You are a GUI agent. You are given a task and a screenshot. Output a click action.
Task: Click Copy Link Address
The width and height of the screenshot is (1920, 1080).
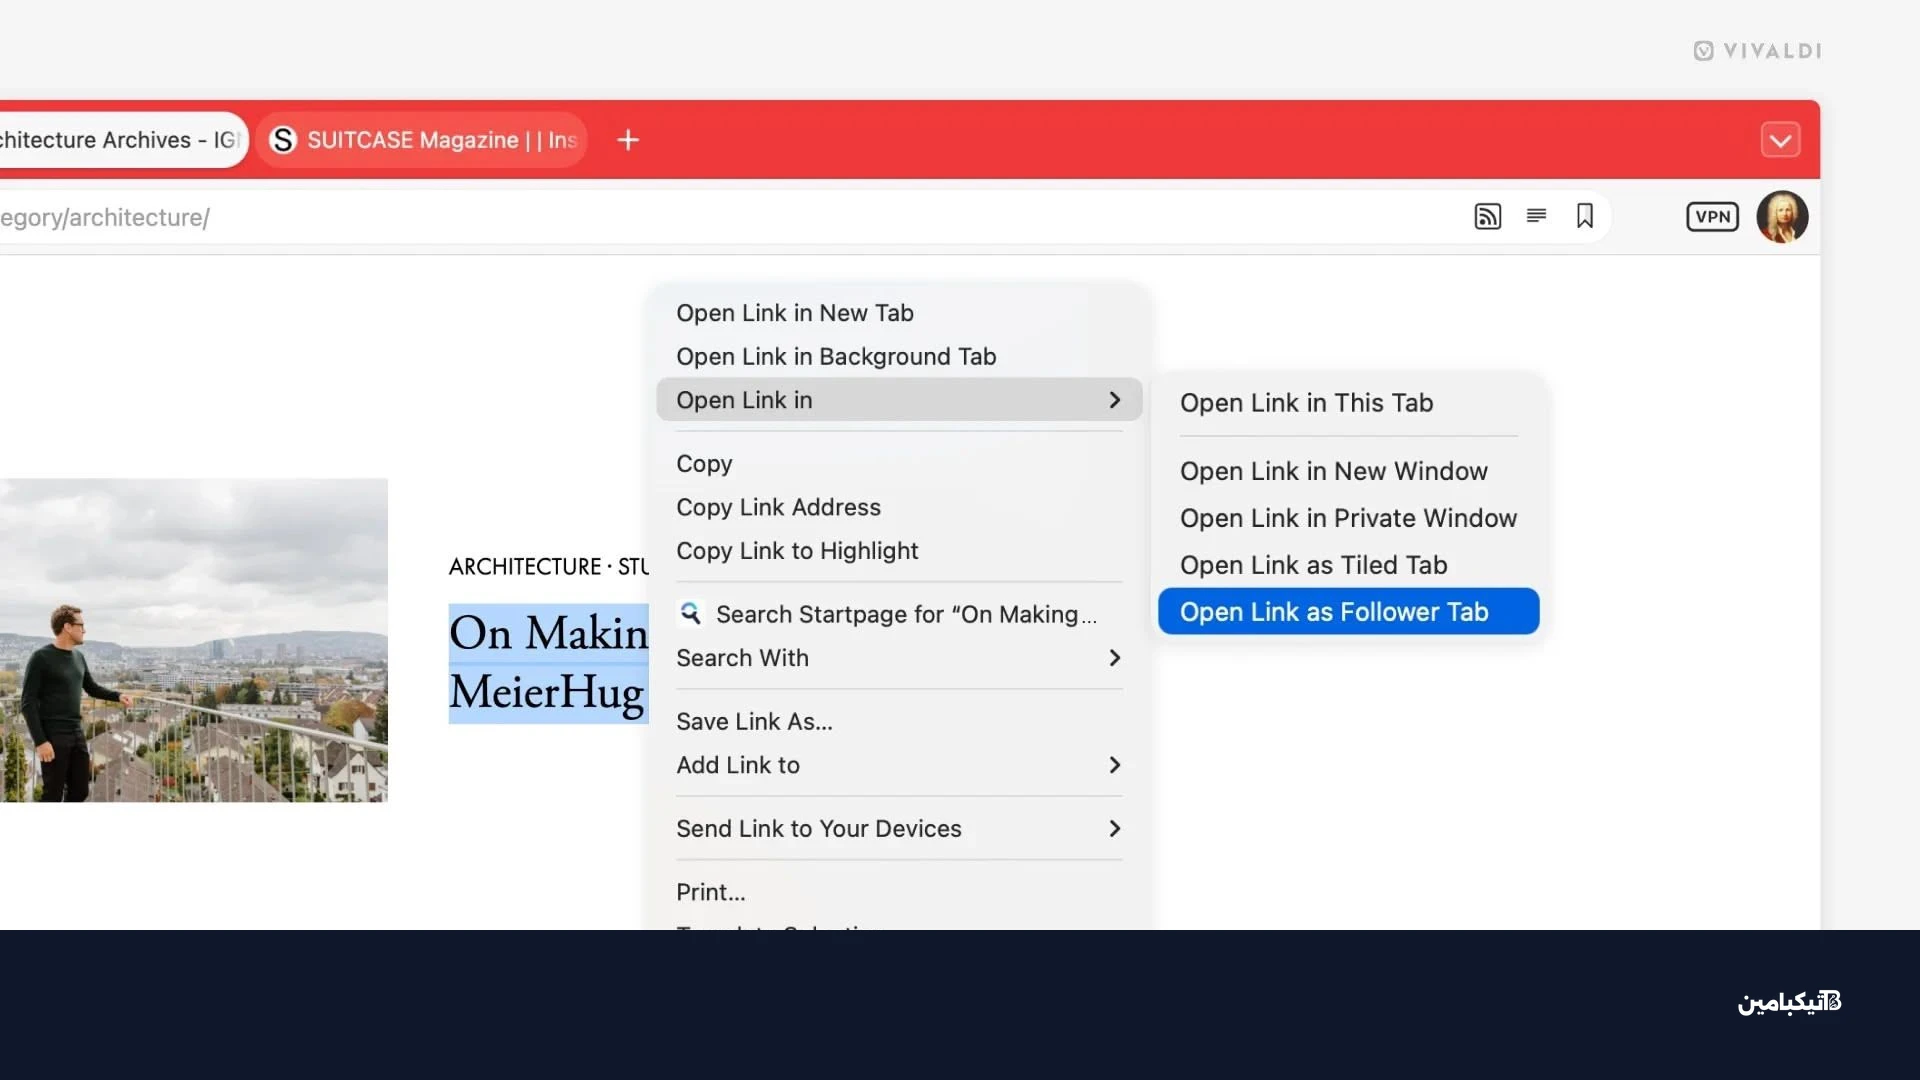coord(778,507)
